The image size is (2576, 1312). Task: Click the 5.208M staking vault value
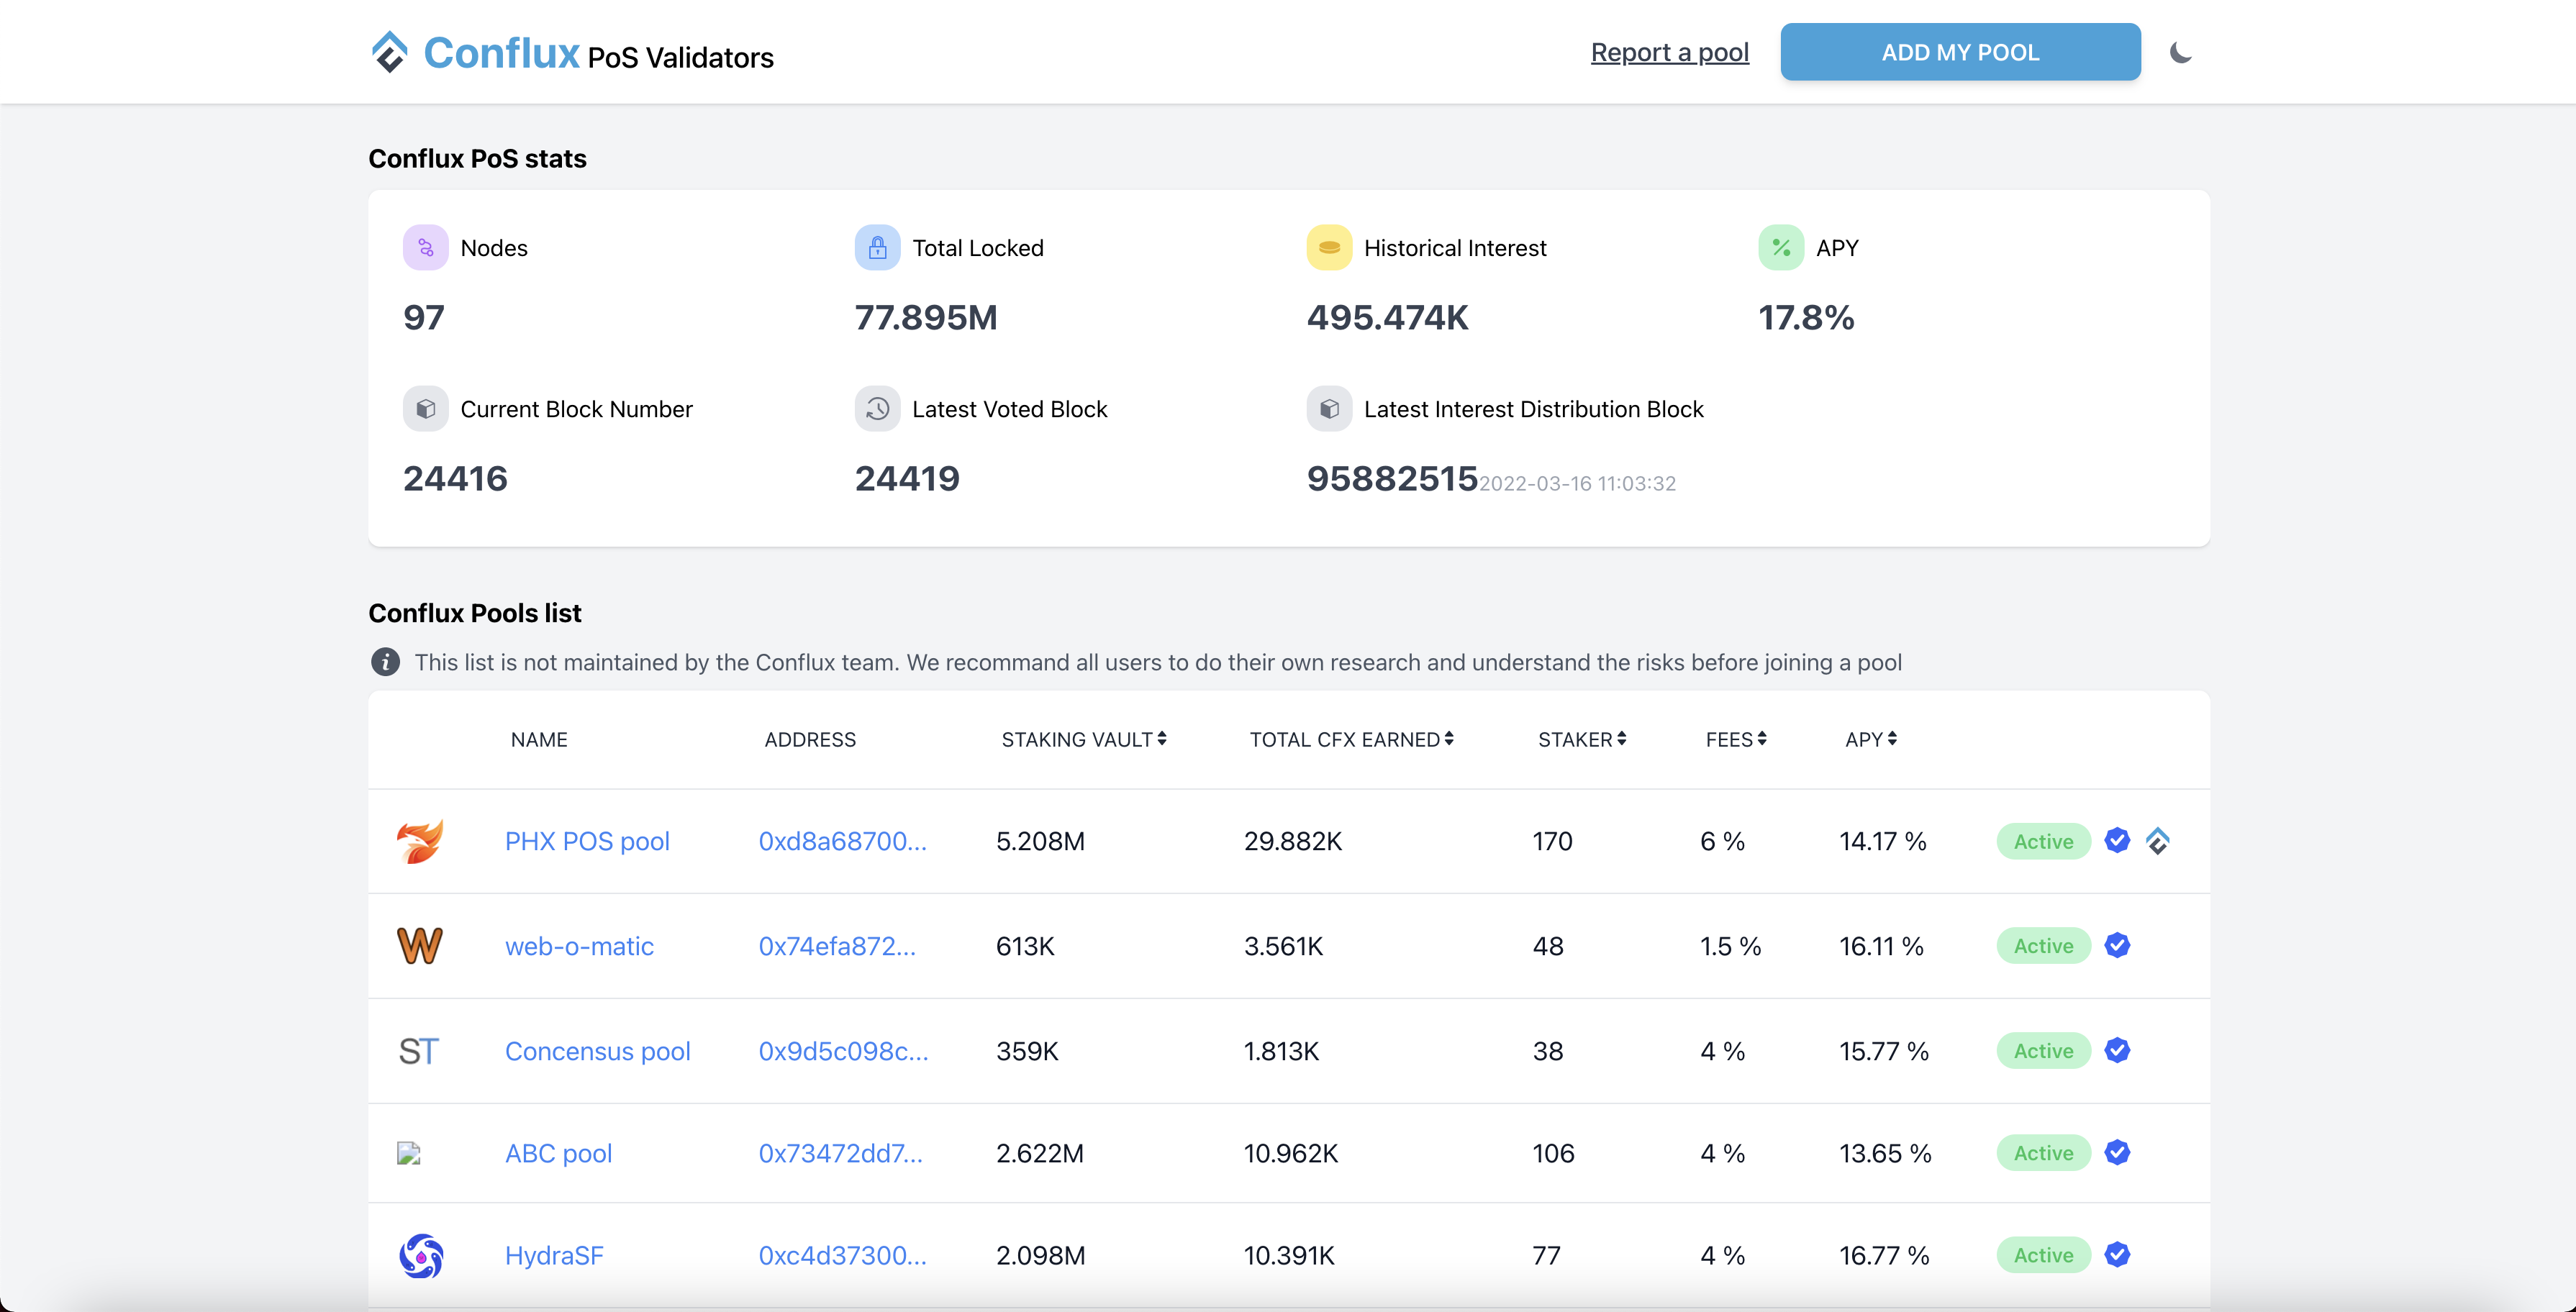(1040, 841)
